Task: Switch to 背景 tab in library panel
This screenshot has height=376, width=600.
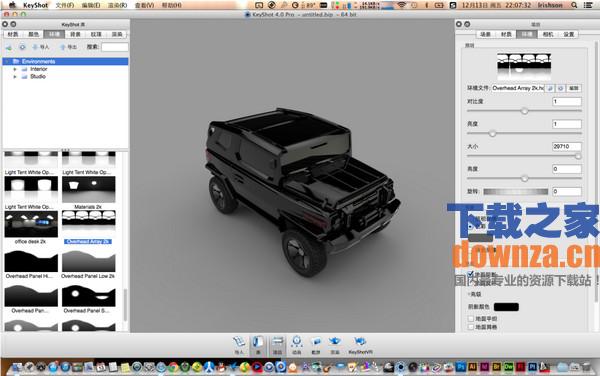Action: click(75, 34)
